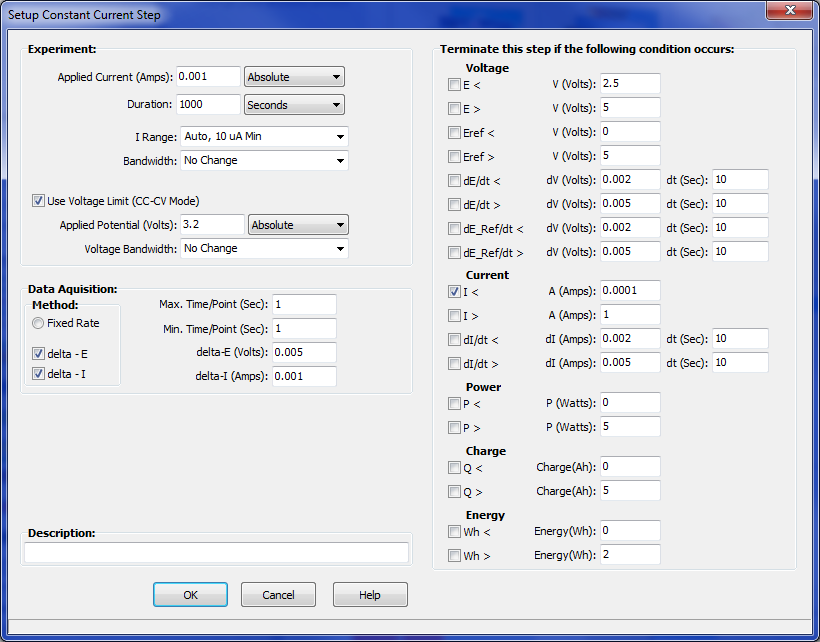Select the Q > Charge(Ah) value field
Screen dimensions: 820x642
click(630, 491)
